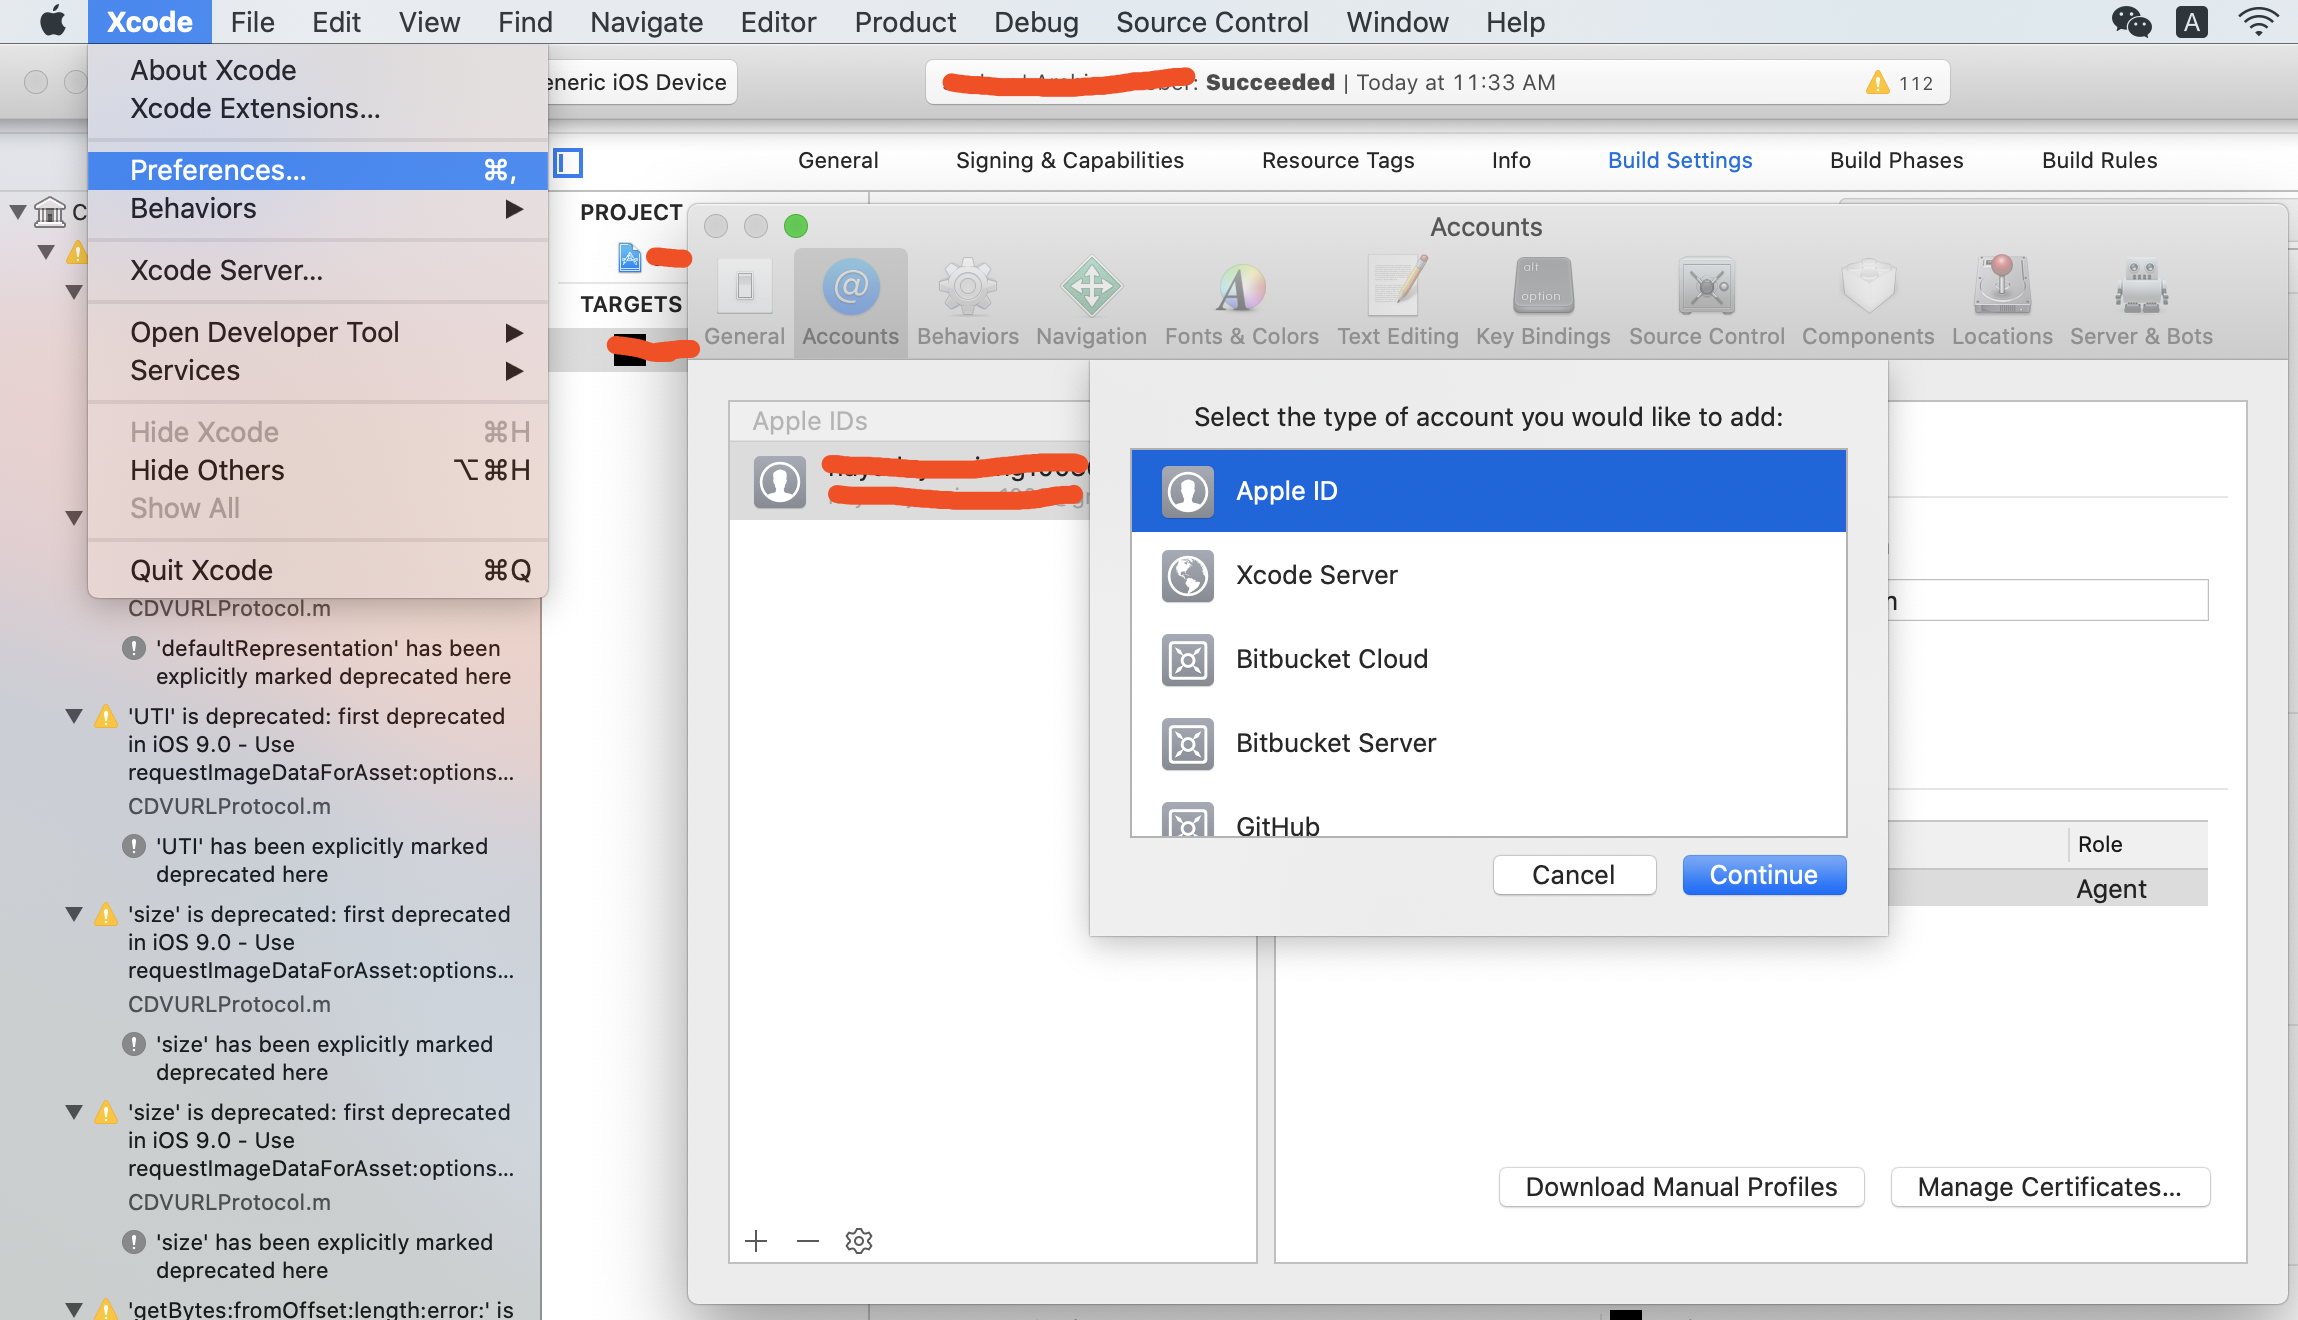Choose Hide Others menu item
Viewport: 2298px width, 1320px height.
(x=318, y=470)
